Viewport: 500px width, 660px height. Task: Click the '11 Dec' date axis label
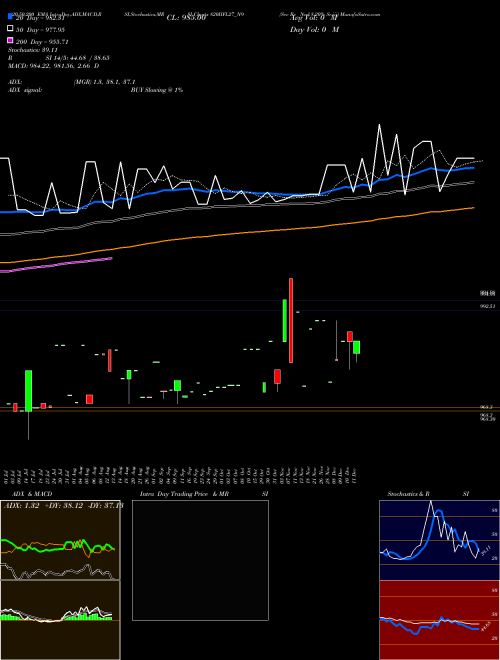click(355, 475)
